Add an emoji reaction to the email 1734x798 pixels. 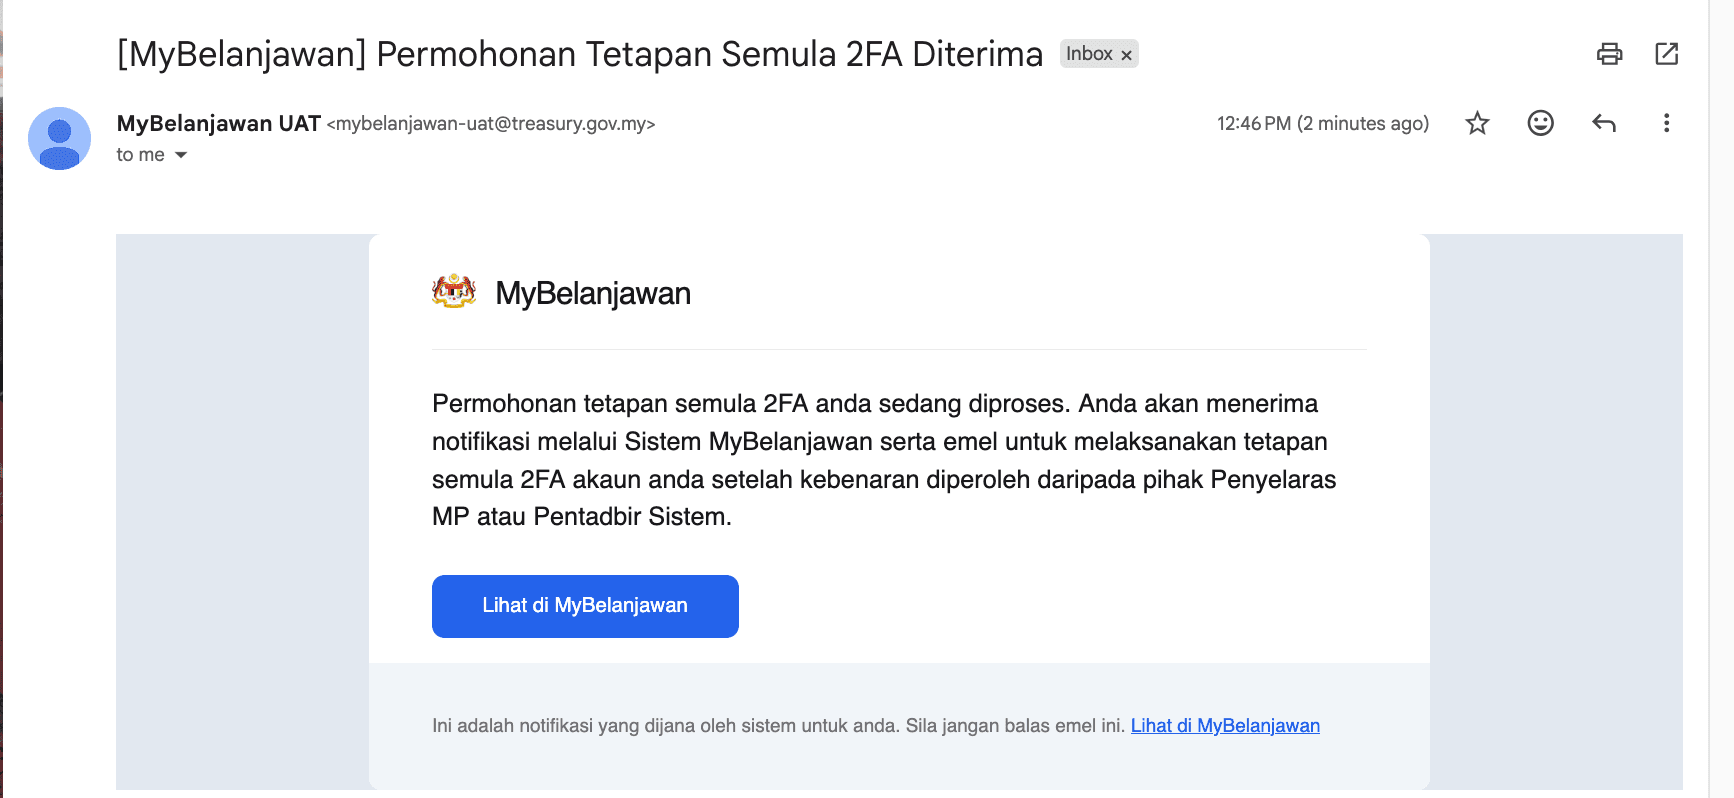pyautogui.click(x=1540, y=123)
